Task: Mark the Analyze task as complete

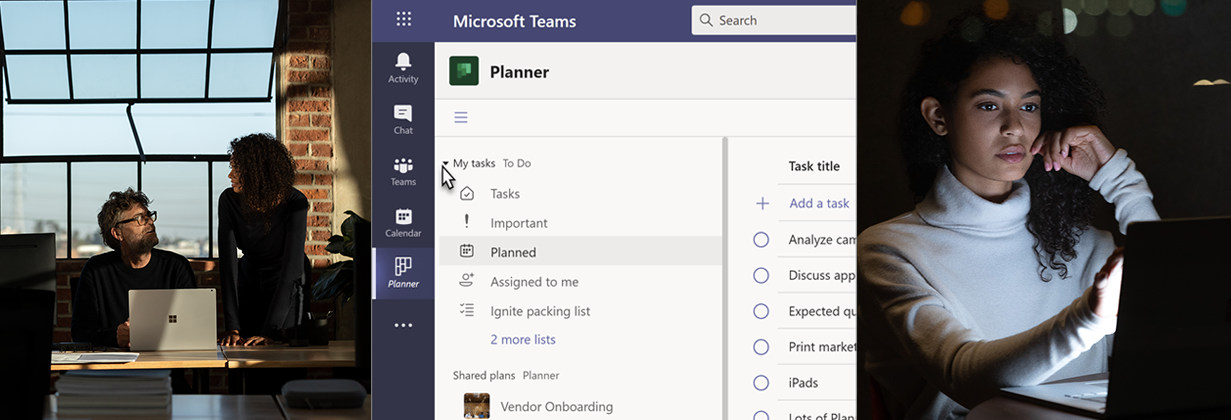Action: (x=761, y=239)
